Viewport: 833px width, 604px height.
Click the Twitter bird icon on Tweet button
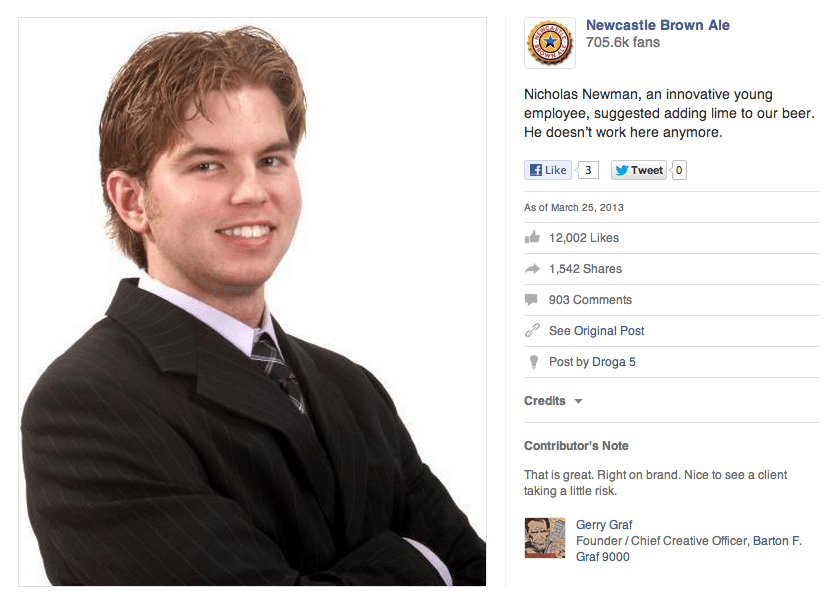[622, 171]
